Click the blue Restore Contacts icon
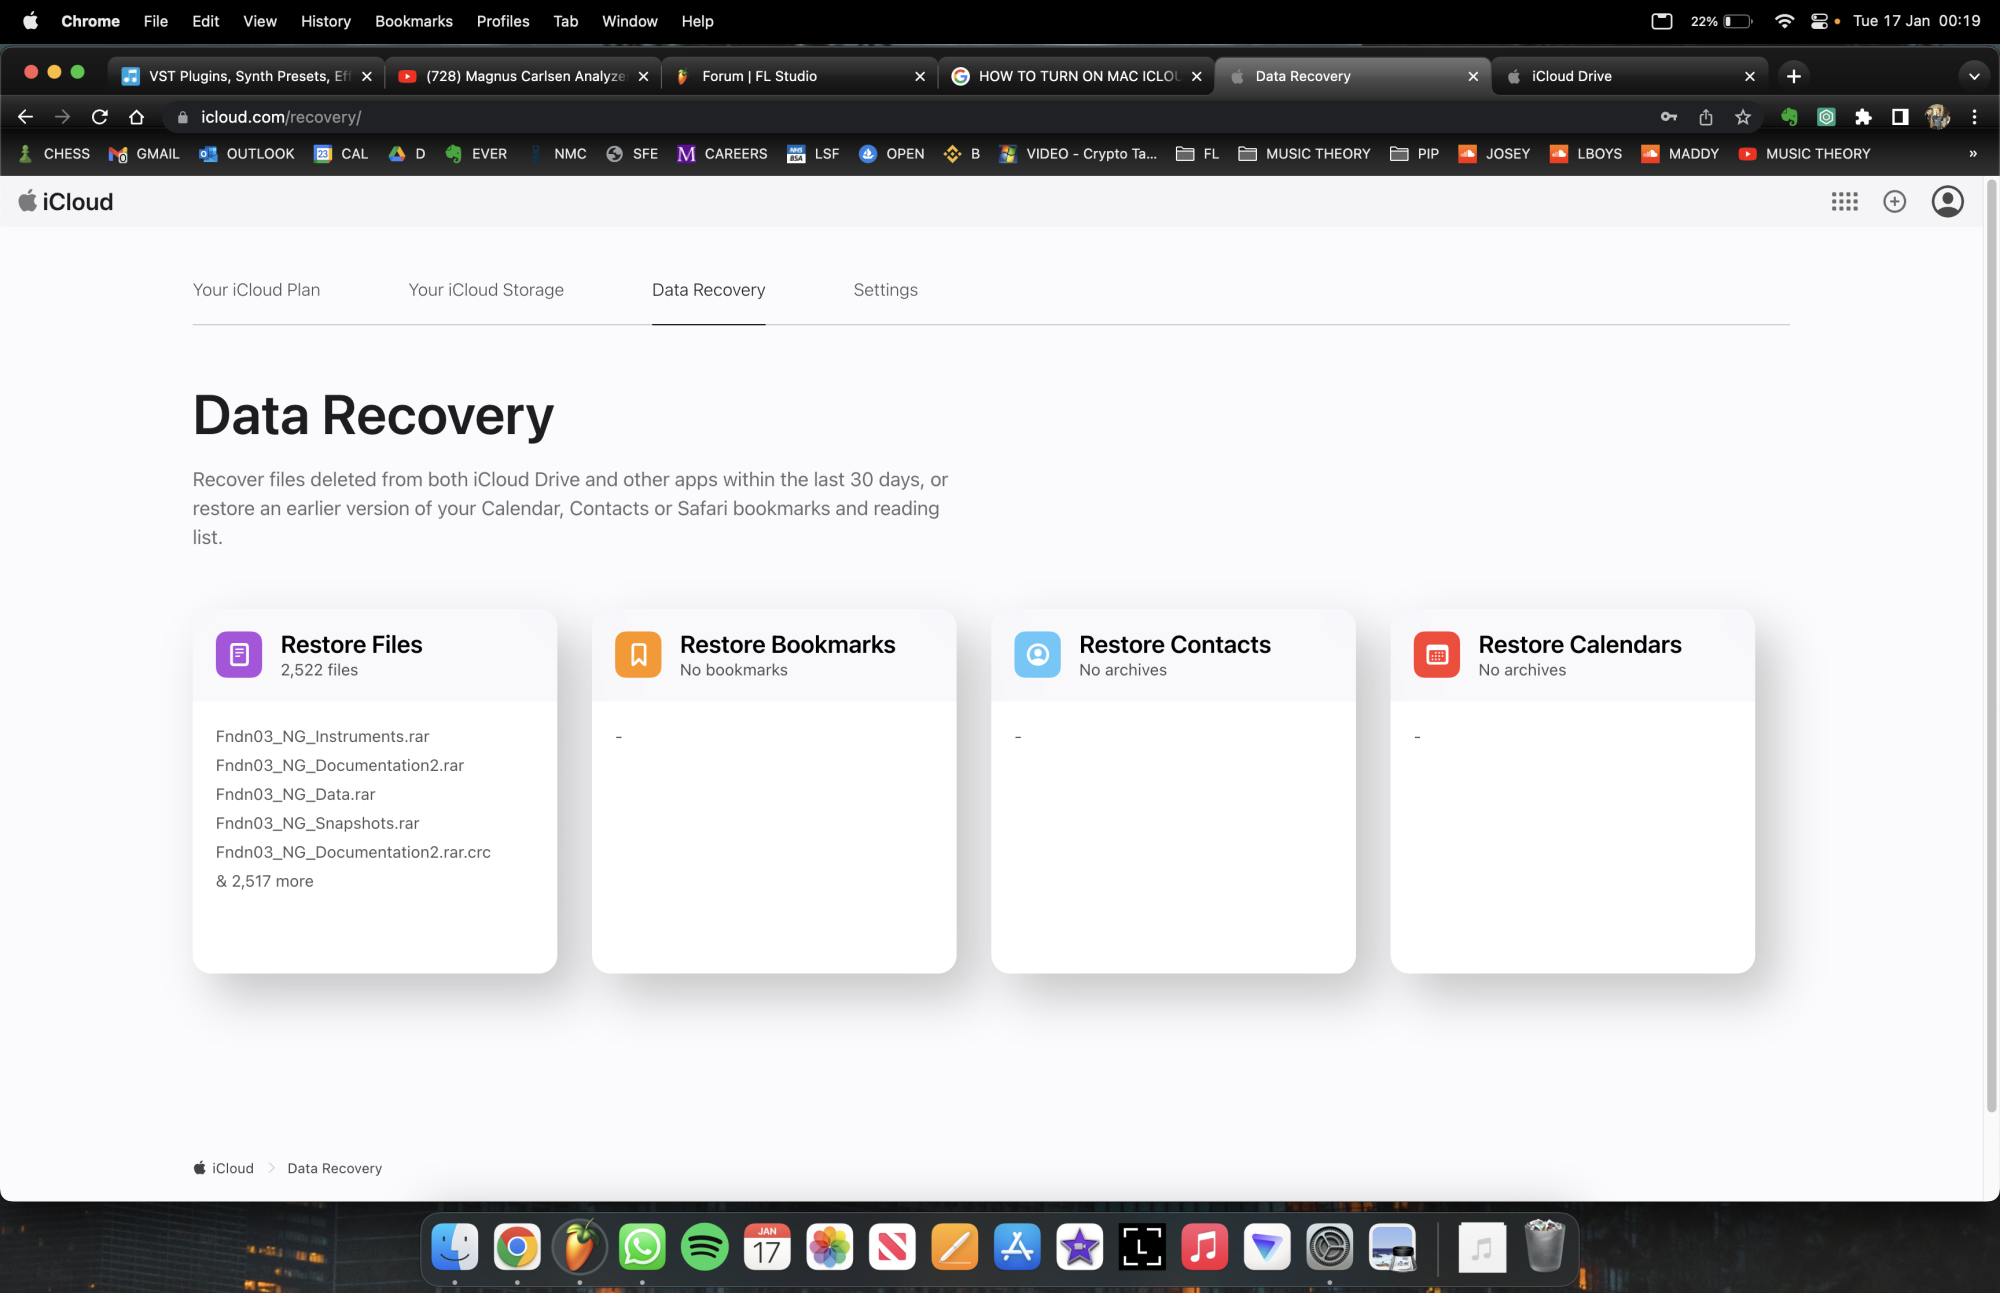This screenshot has height=1293, width=2000. [x=1037, y=655]
